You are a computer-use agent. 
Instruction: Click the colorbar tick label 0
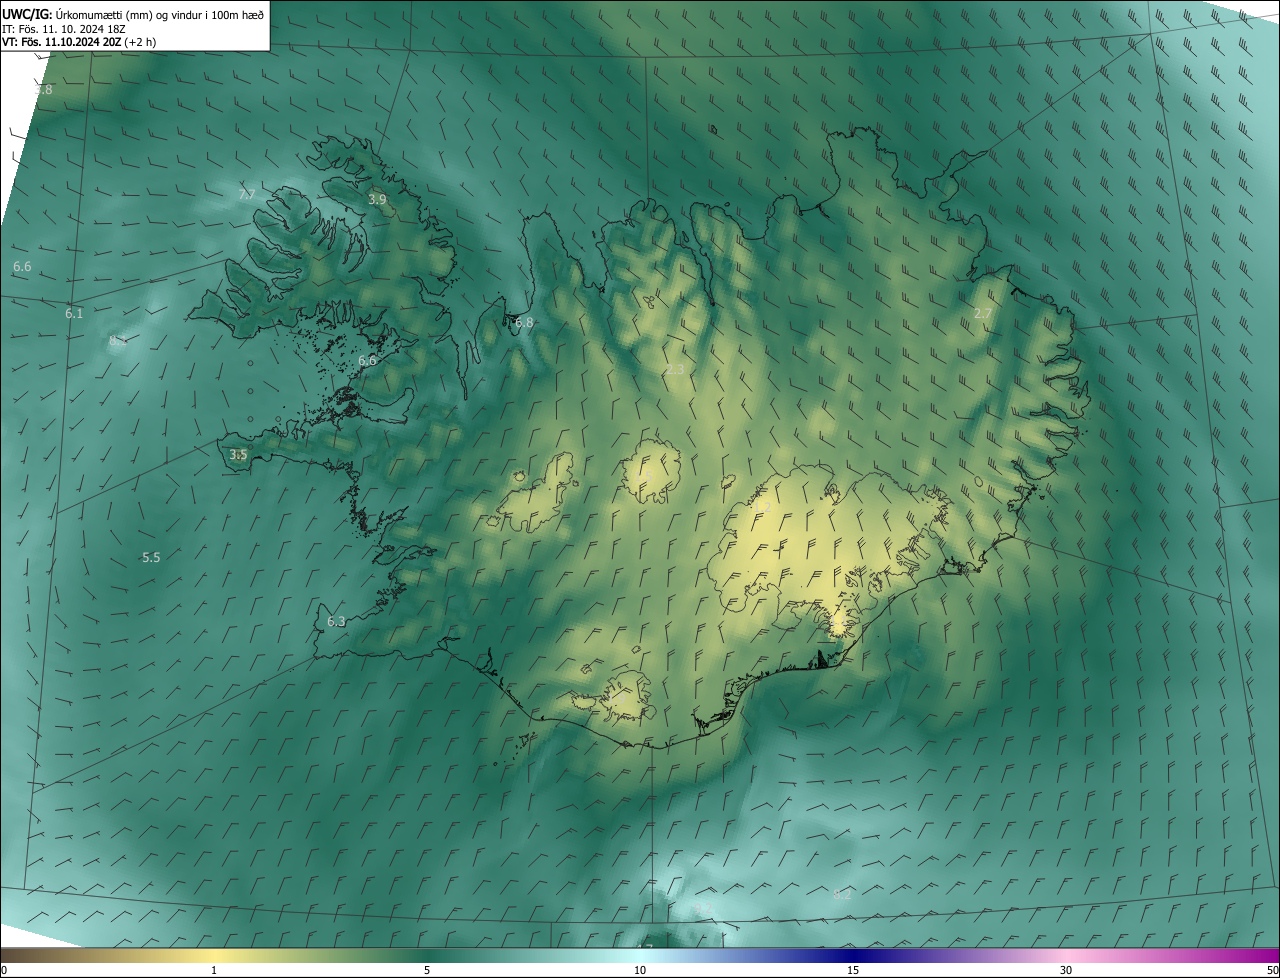(4, 970)
